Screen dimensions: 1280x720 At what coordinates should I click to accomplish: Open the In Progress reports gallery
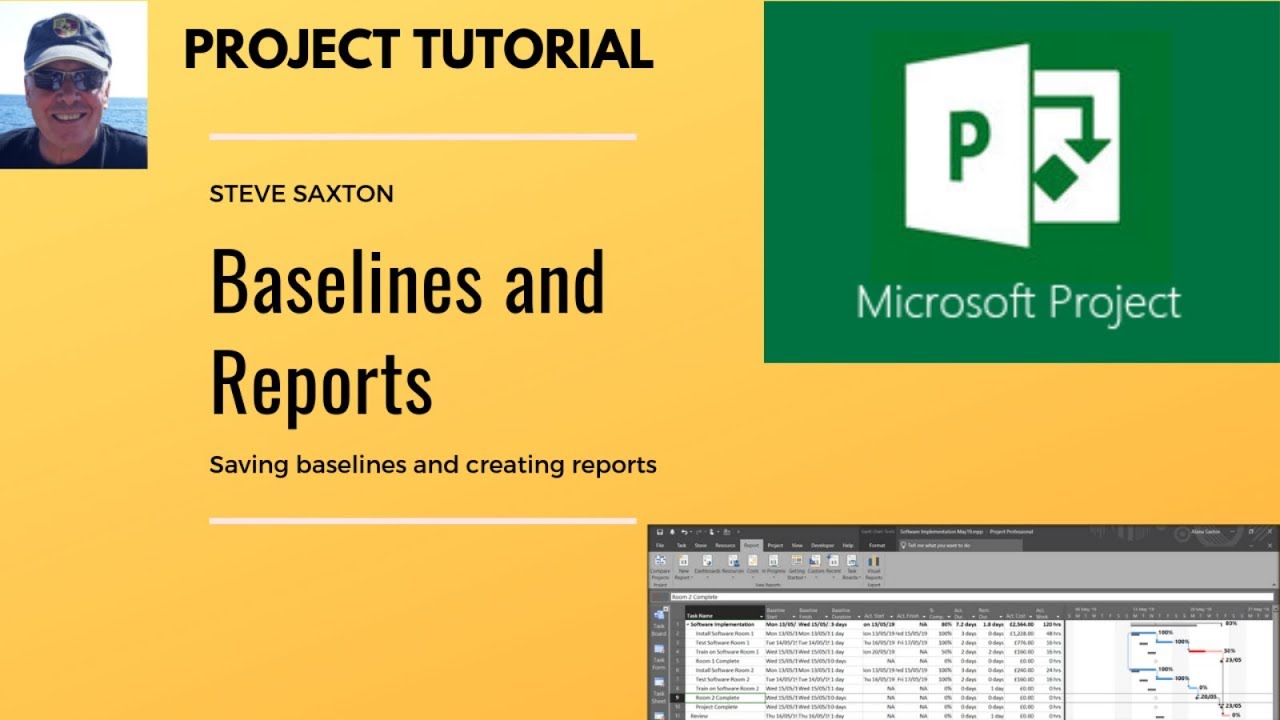773,566
